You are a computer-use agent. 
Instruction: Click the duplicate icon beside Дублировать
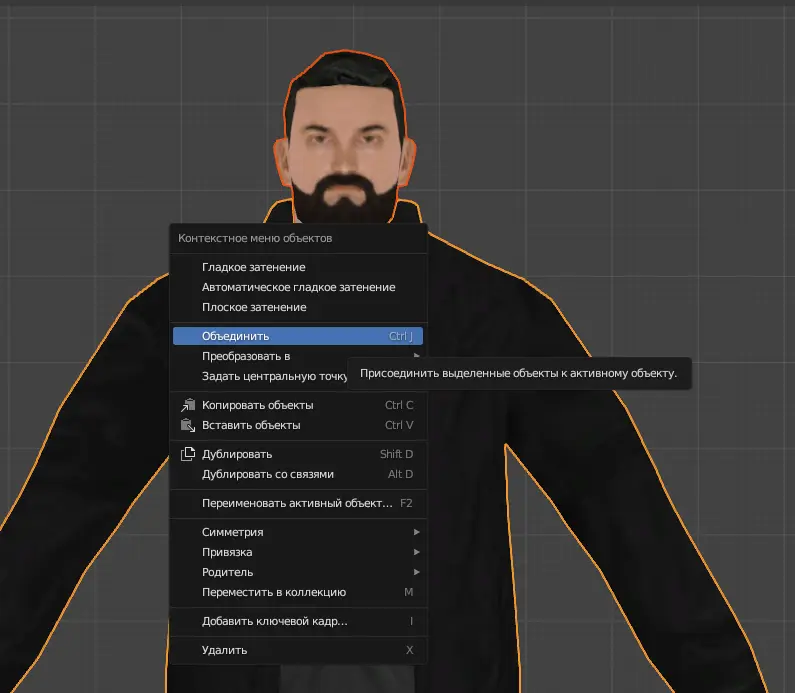point(187,454)
